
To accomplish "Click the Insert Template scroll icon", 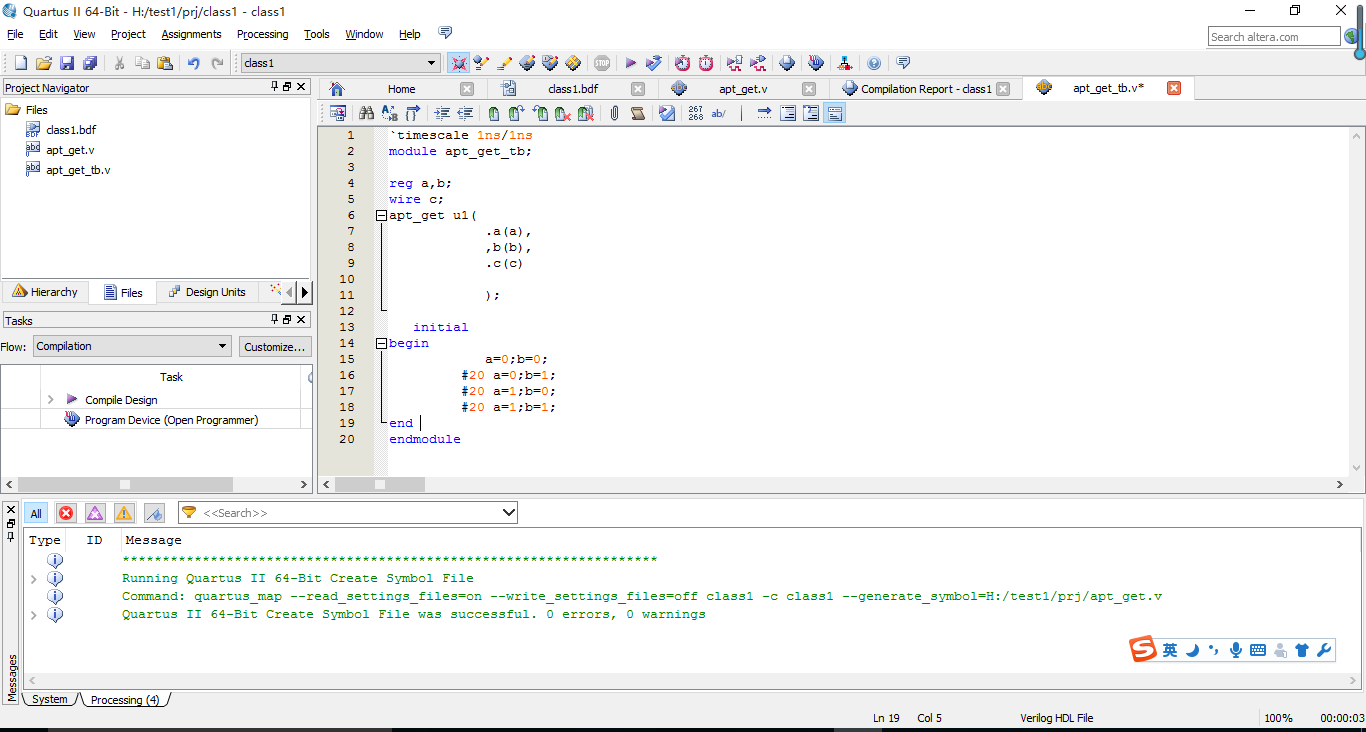I will click(x=637, y=114).
